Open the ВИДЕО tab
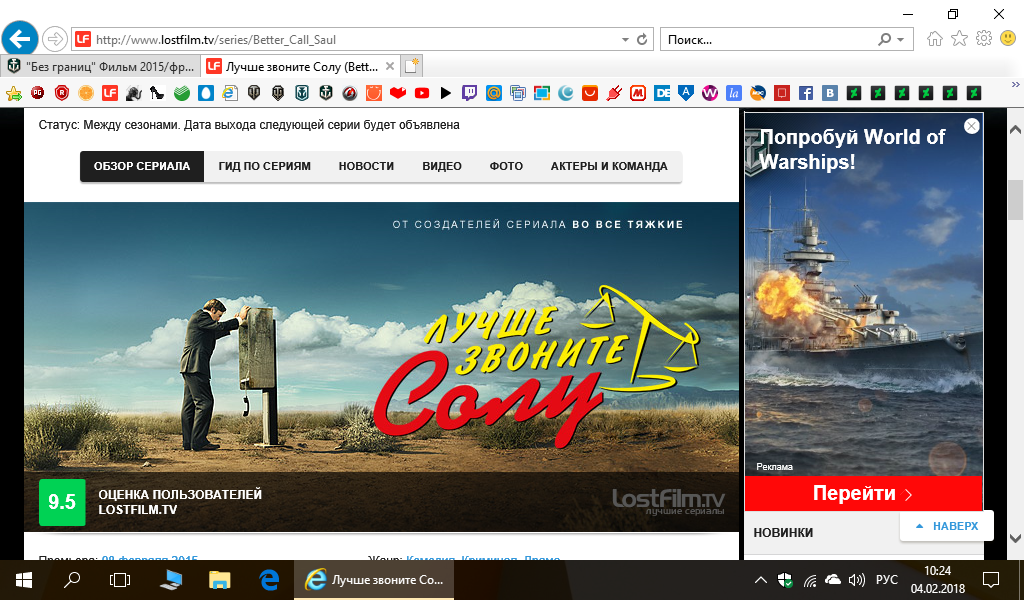The width and height of the screenshot is (1024, 600). tap(442, 166)
